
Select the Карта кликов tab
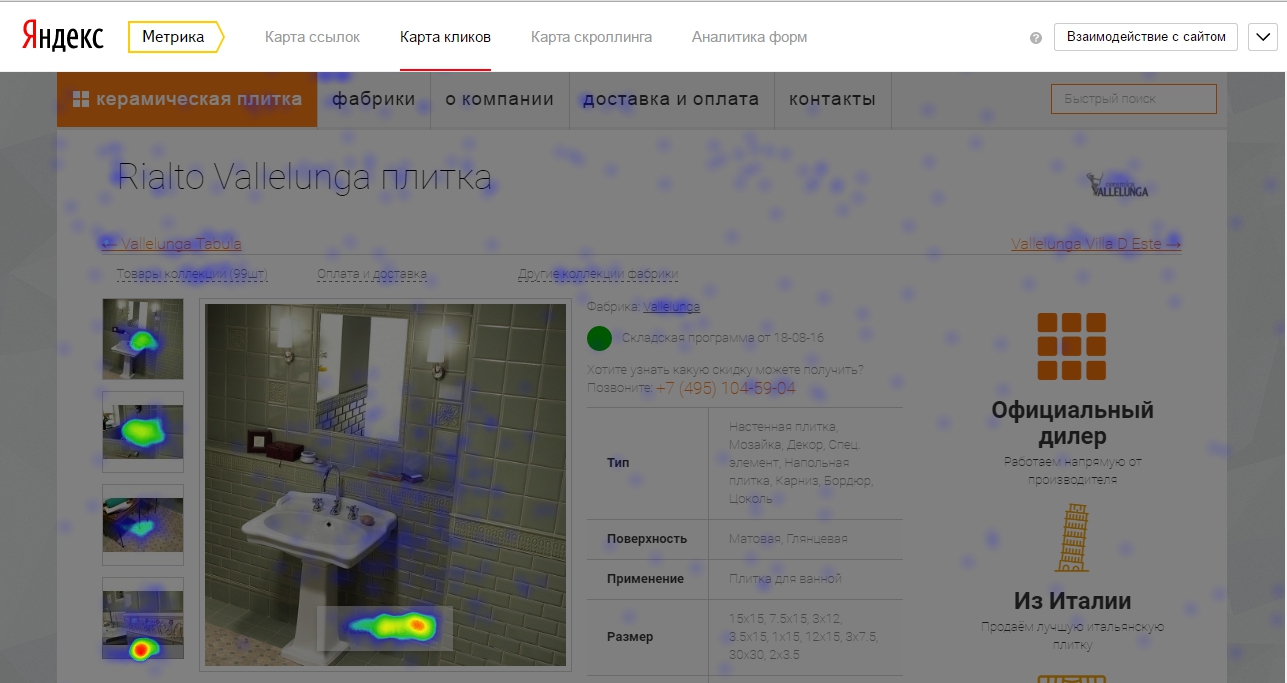point(445,37)
